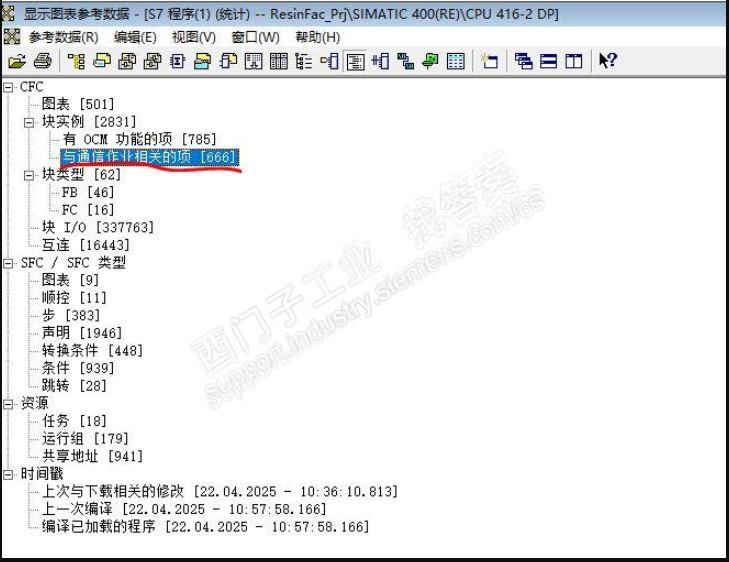This screenshot has height=562, width=729.
Task: Select the 运行组 [179] item
Action: click(x=85, y=438)
